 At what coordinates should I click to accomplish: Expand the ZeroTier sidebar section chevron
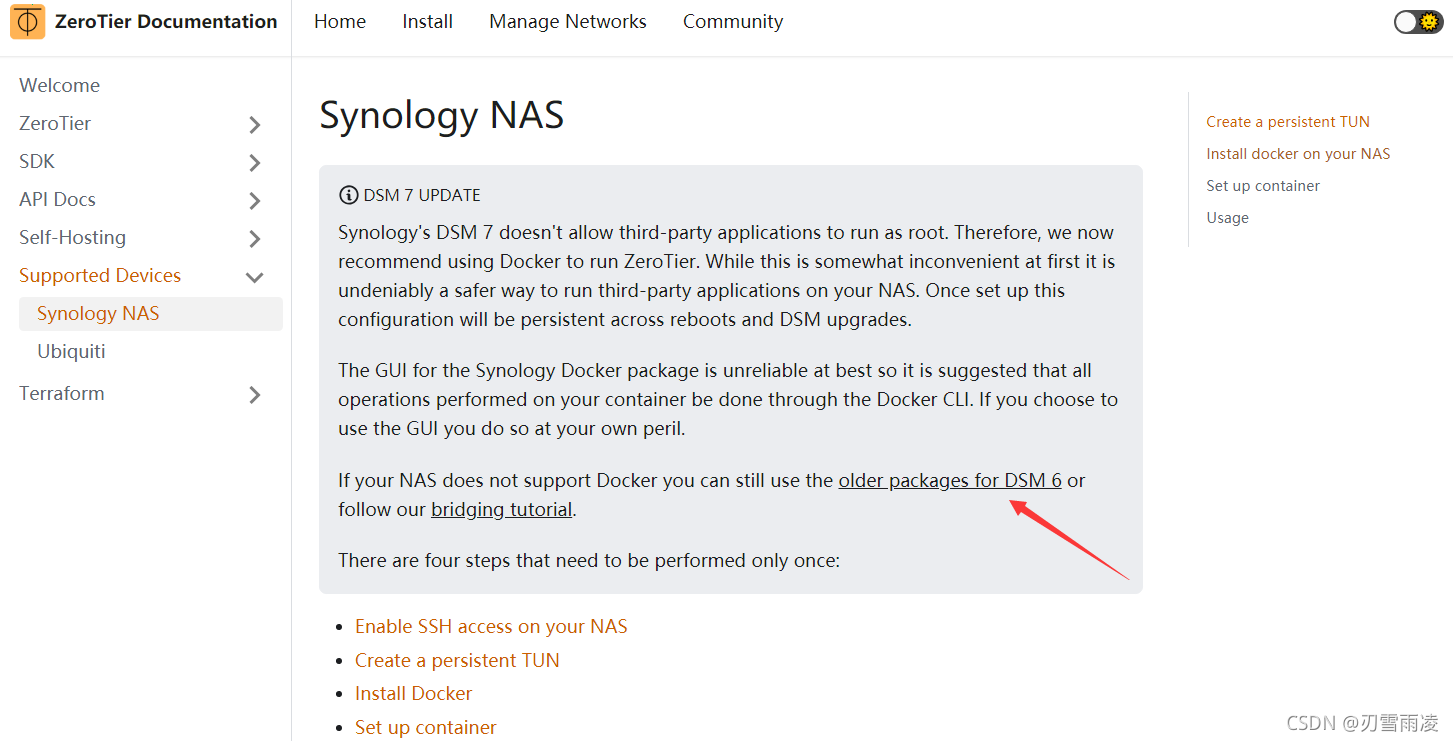(x=254, y=124)
